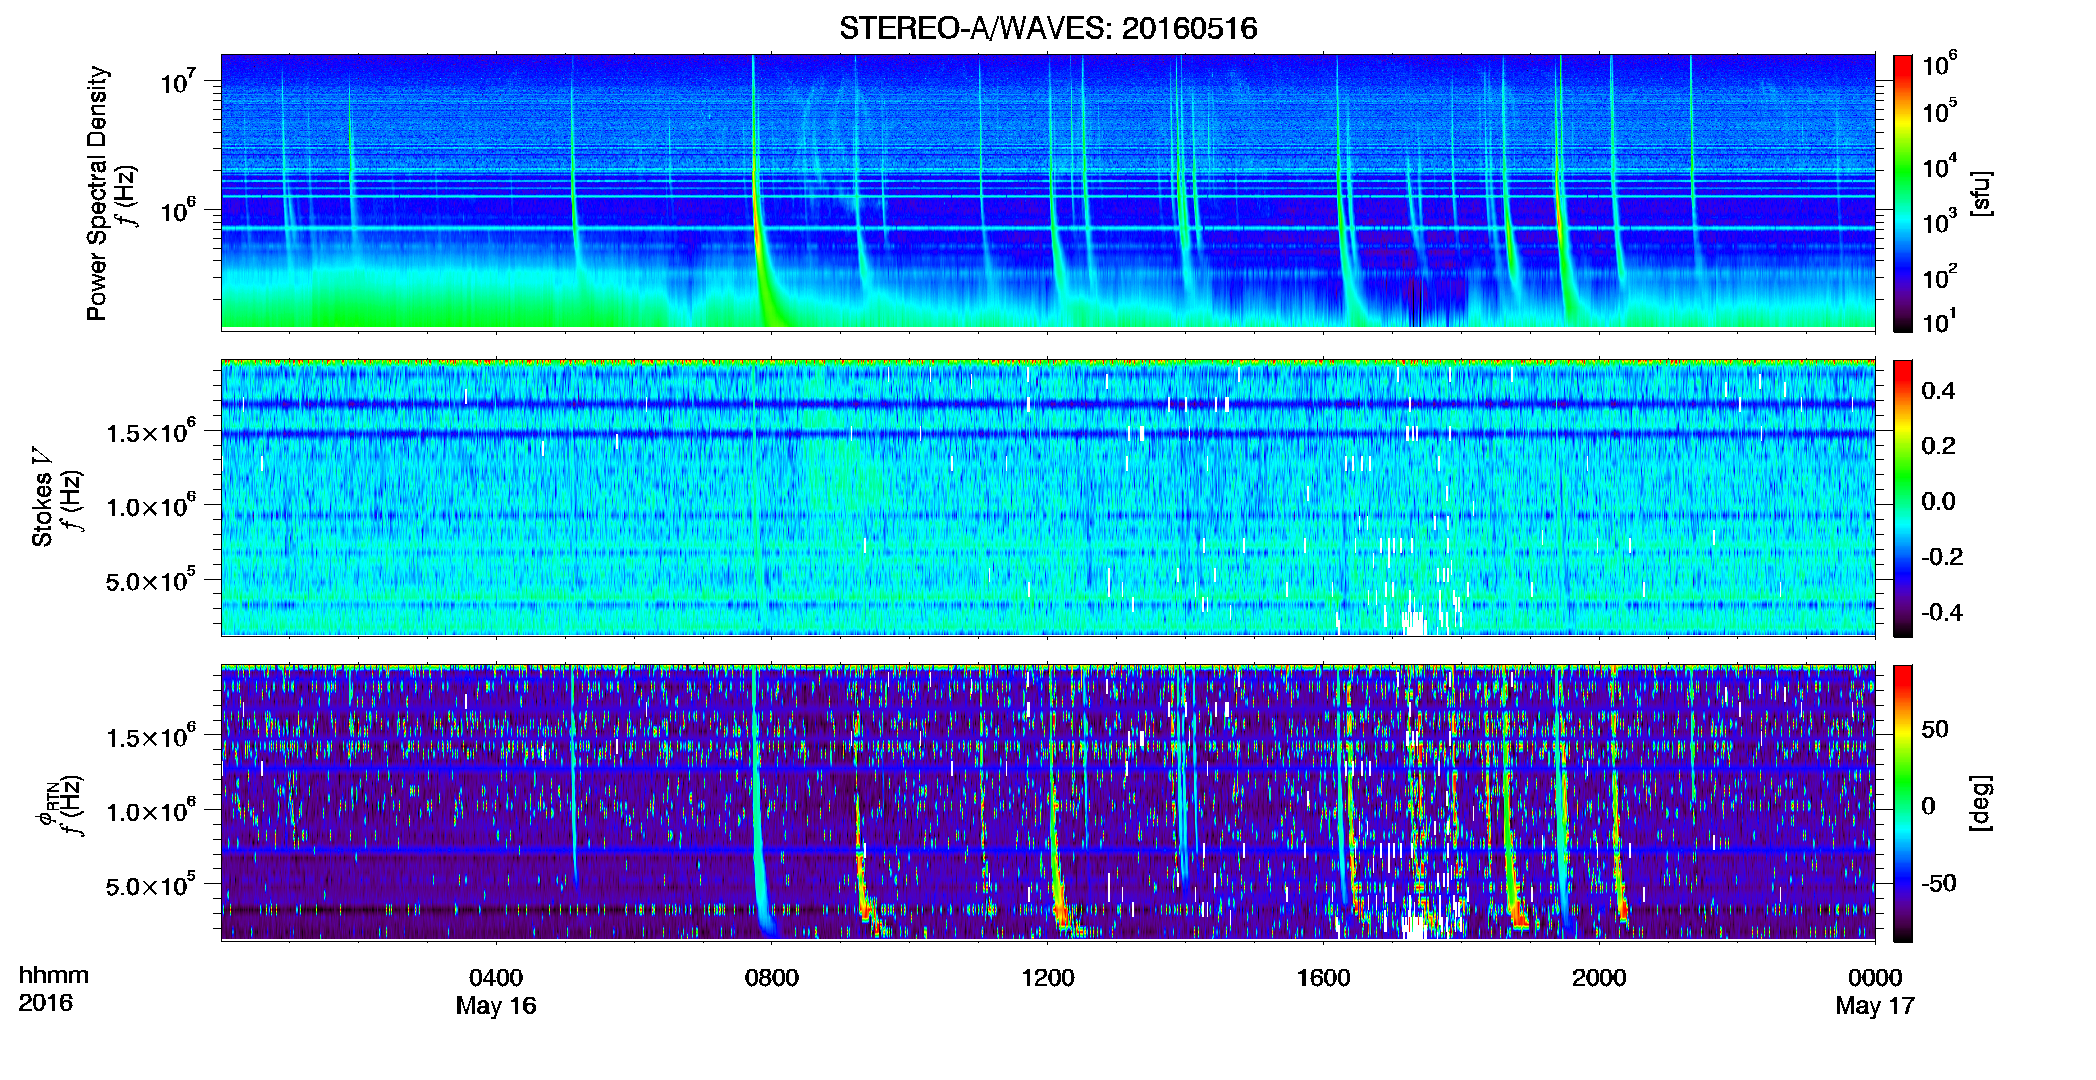Click the 0800 time-axis label
This screenshot has height=1080, width=2096.
pos(772,978)
